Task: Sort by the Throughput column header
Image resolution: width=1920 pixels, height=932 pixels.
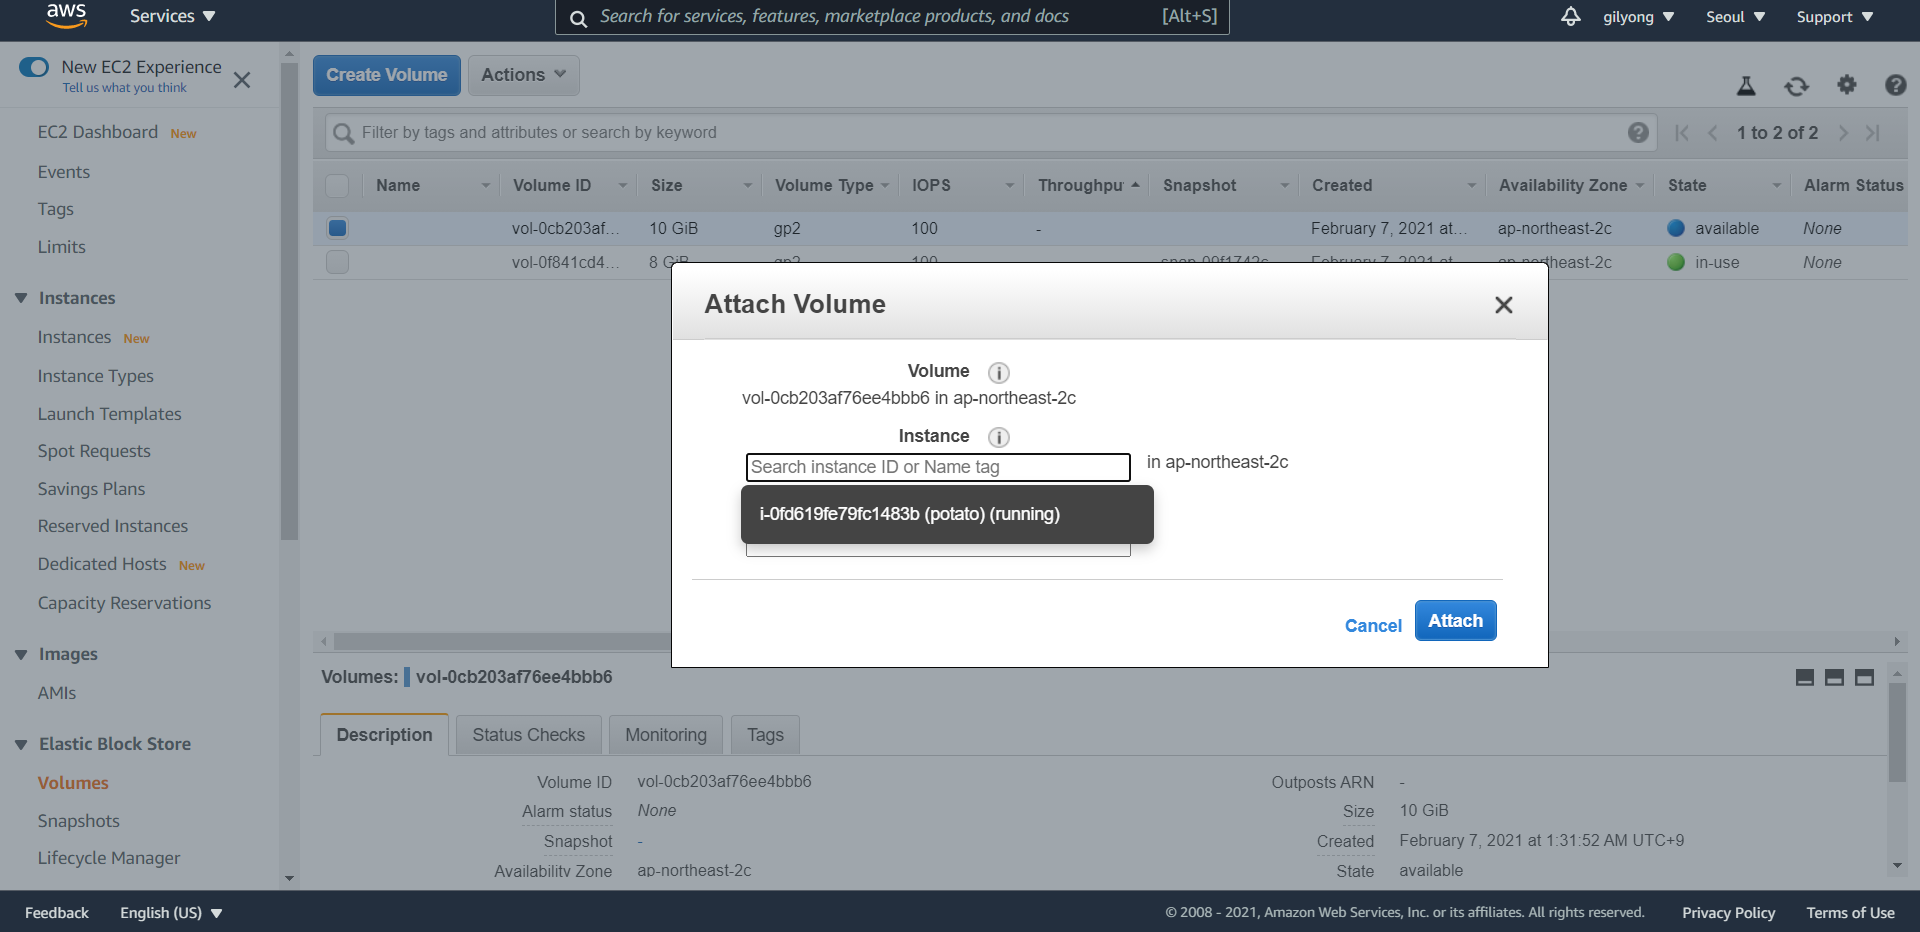Action: 1080,185
